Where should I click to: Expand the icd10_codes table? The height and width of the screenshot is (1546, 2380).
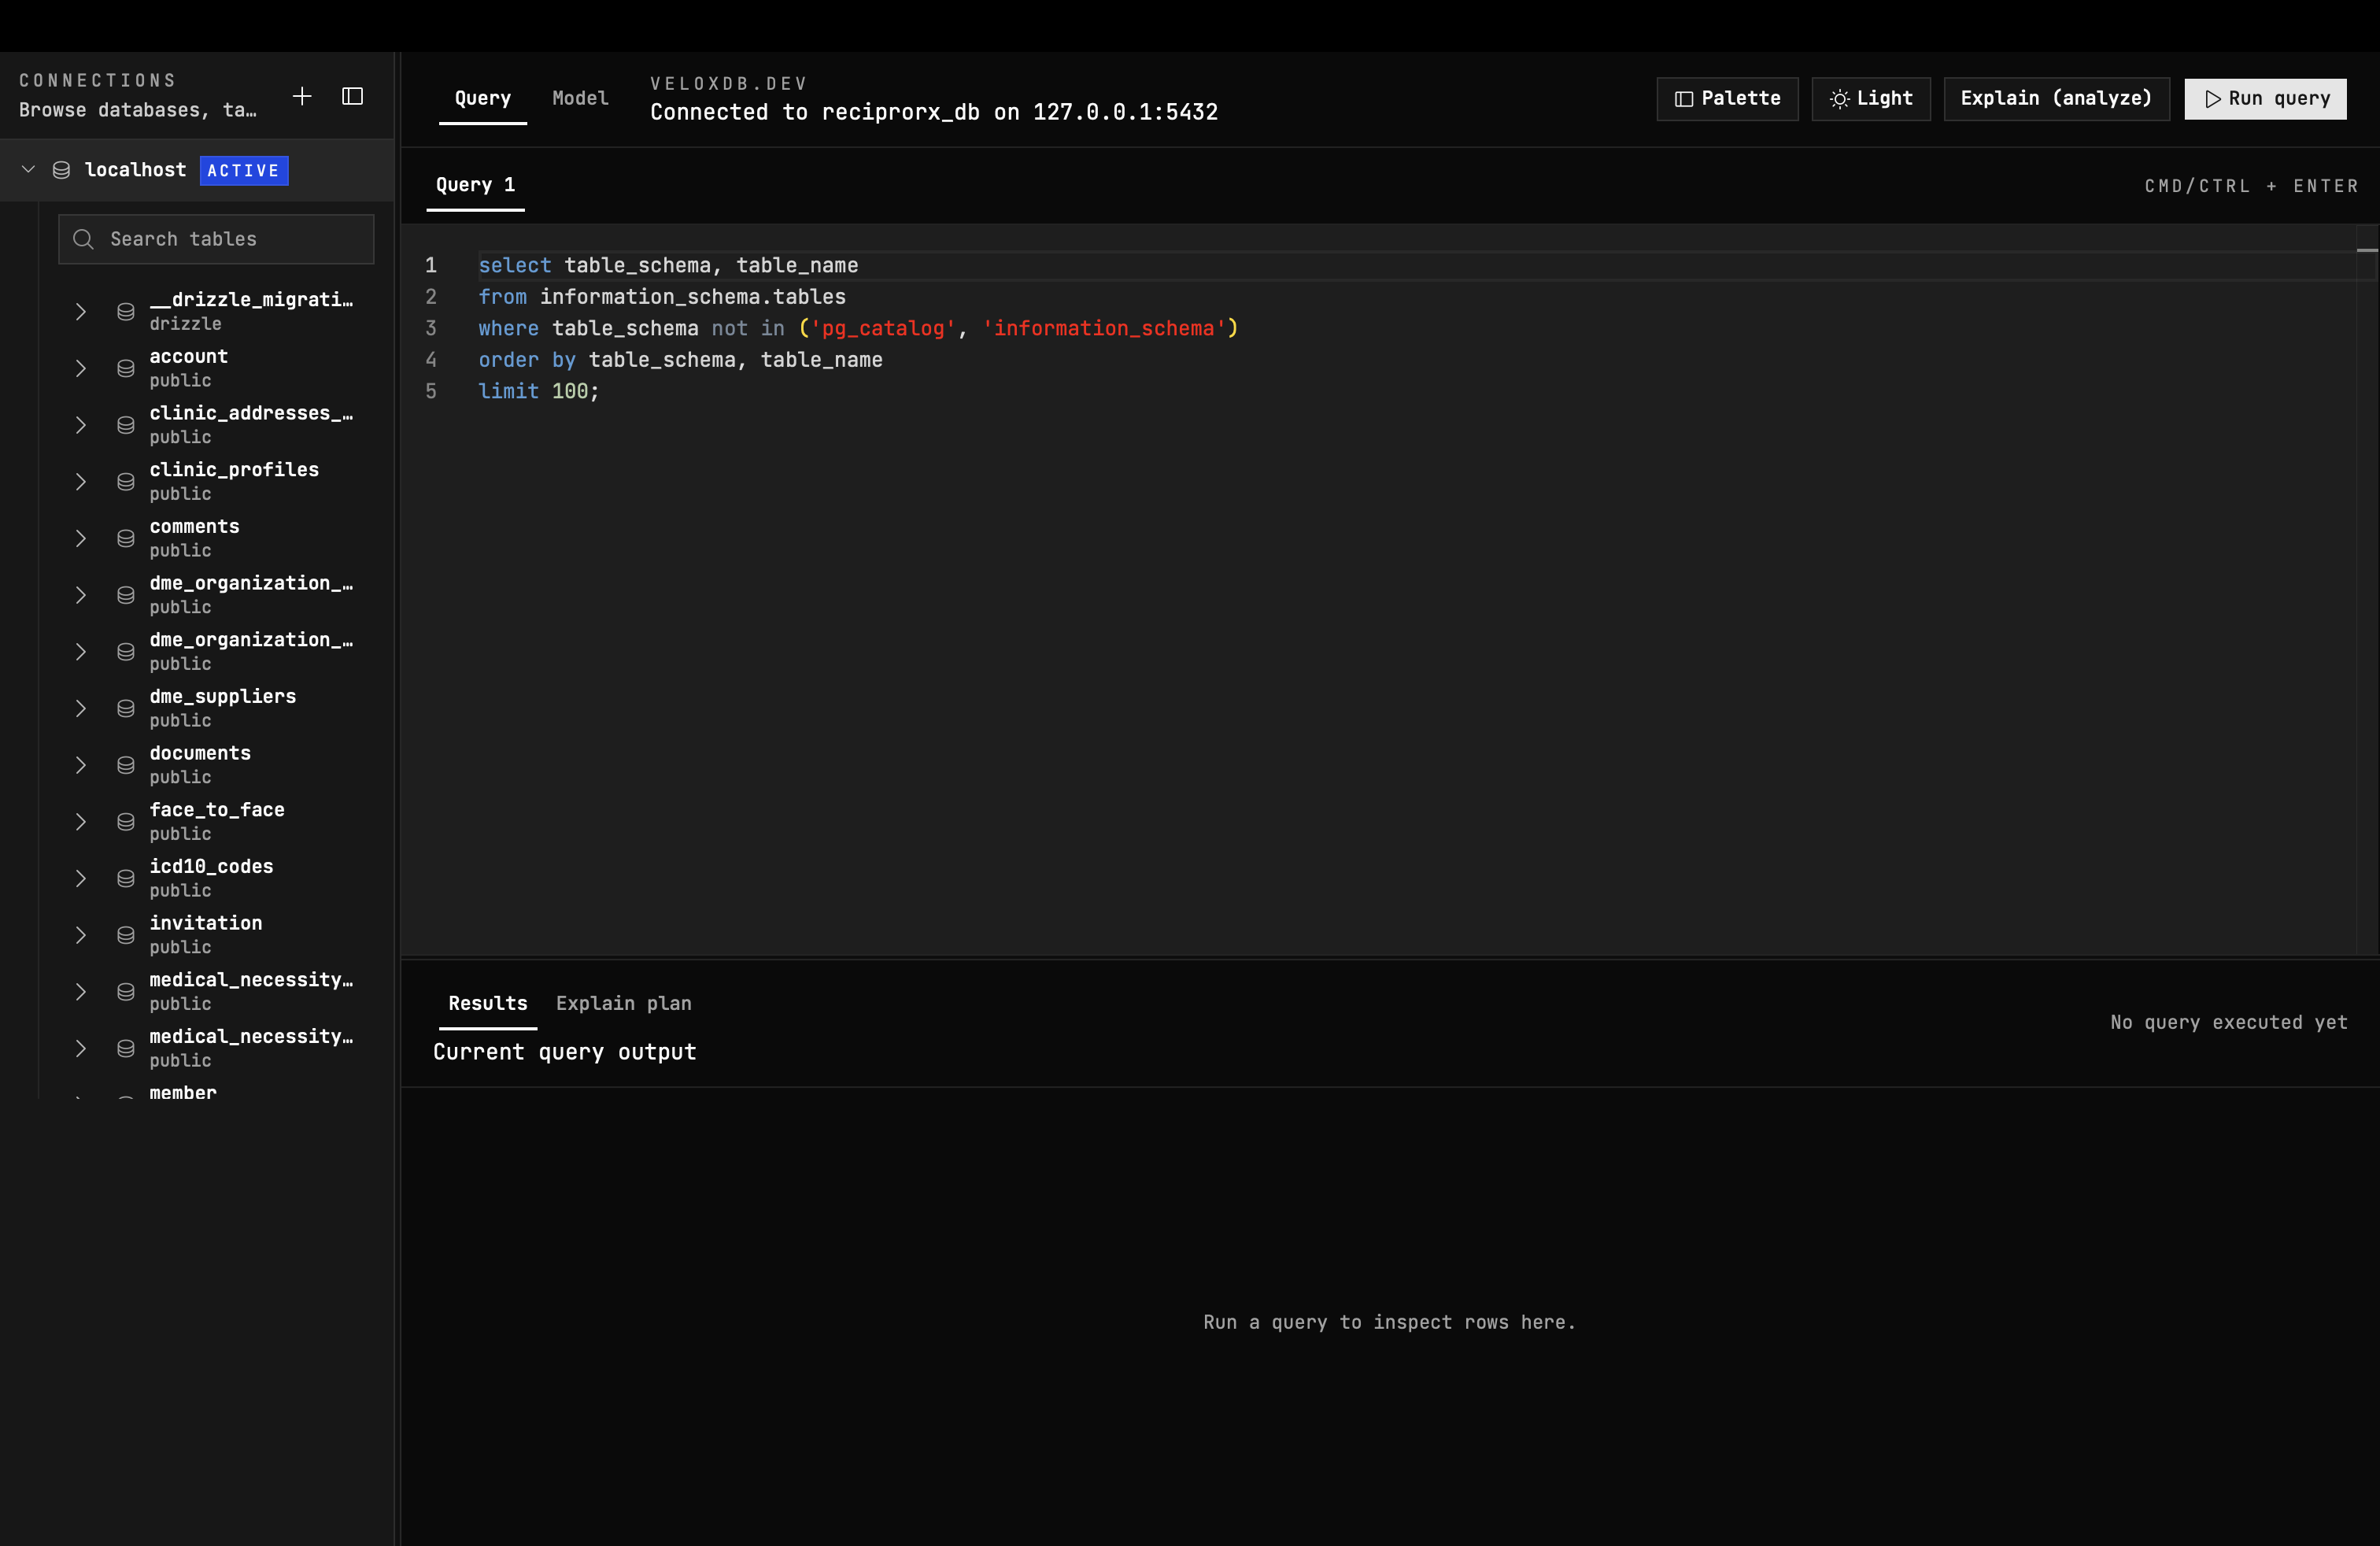81,879
